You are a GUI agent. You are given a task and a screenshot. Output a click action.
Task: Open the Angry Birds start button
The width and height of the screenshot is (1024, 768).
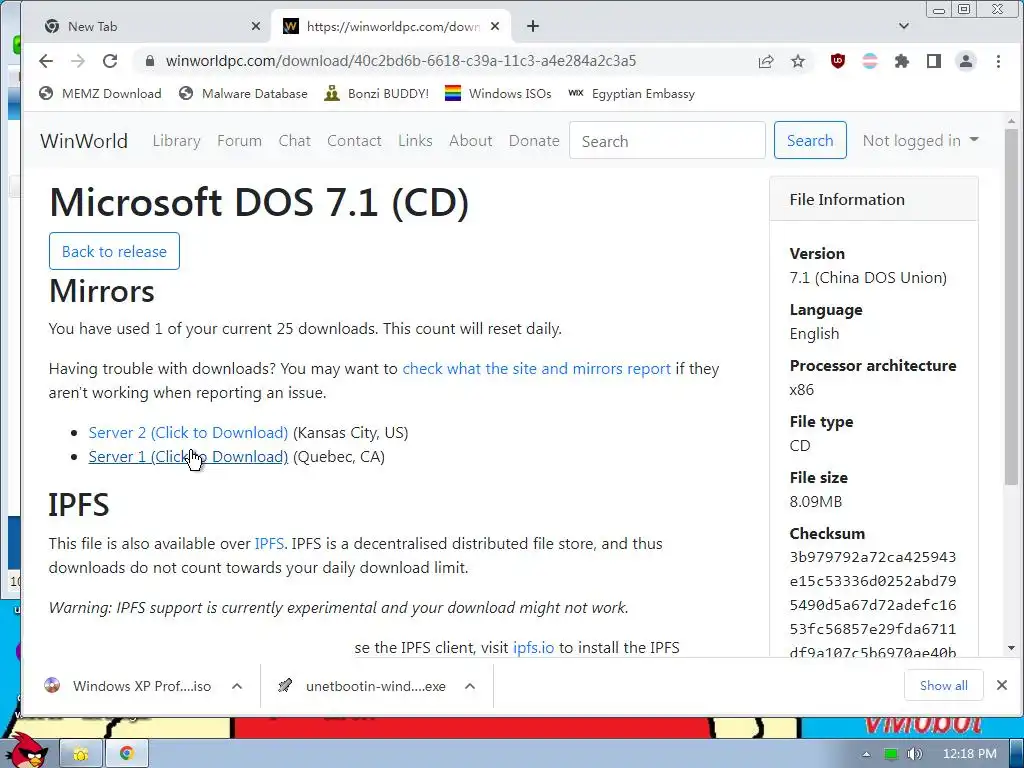point(27,751)
